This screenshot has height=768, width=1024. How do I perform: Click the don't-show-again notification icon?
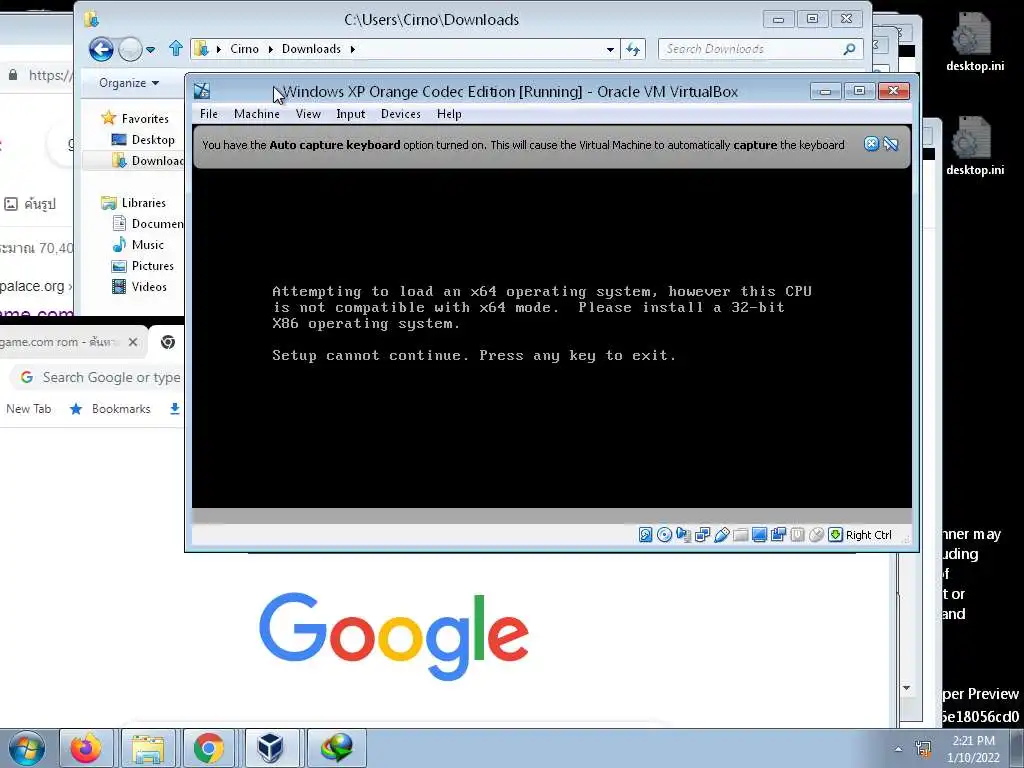point(891,144)
